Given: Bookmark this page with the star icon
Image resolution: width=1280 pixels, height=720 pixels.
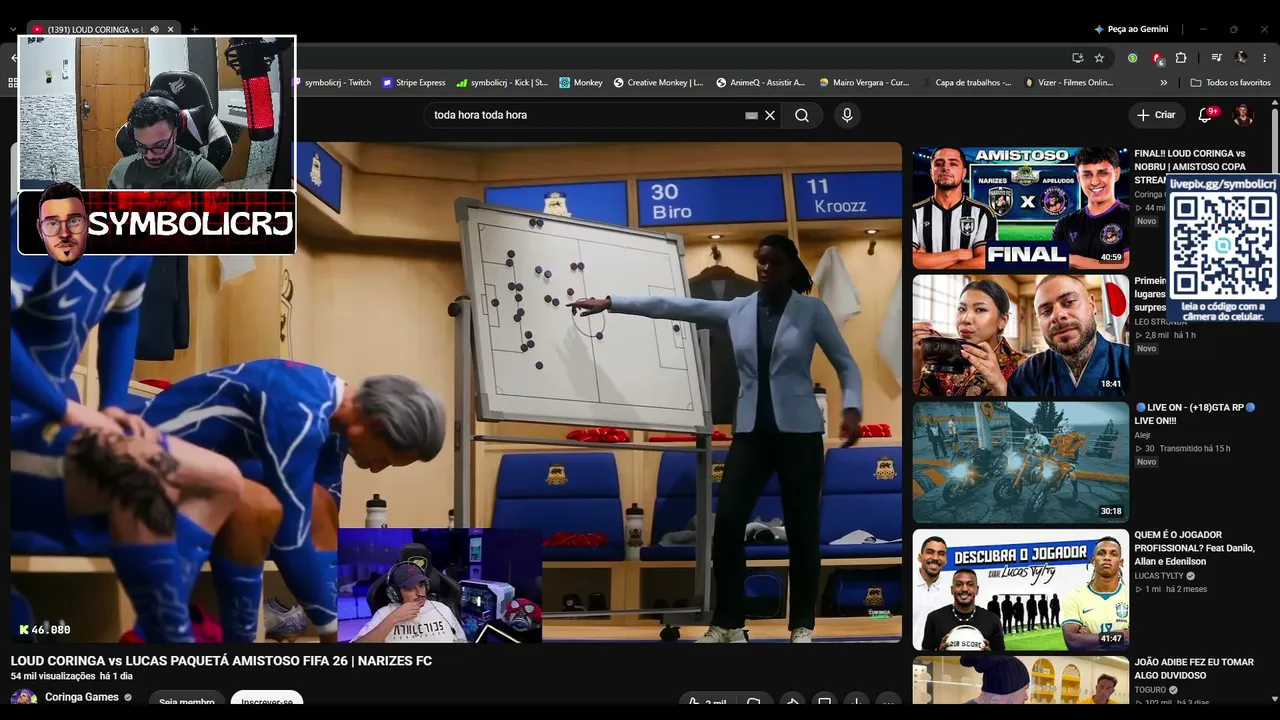Looking at the screenshot, I should pyautogui.click(x=1099, y=58).
